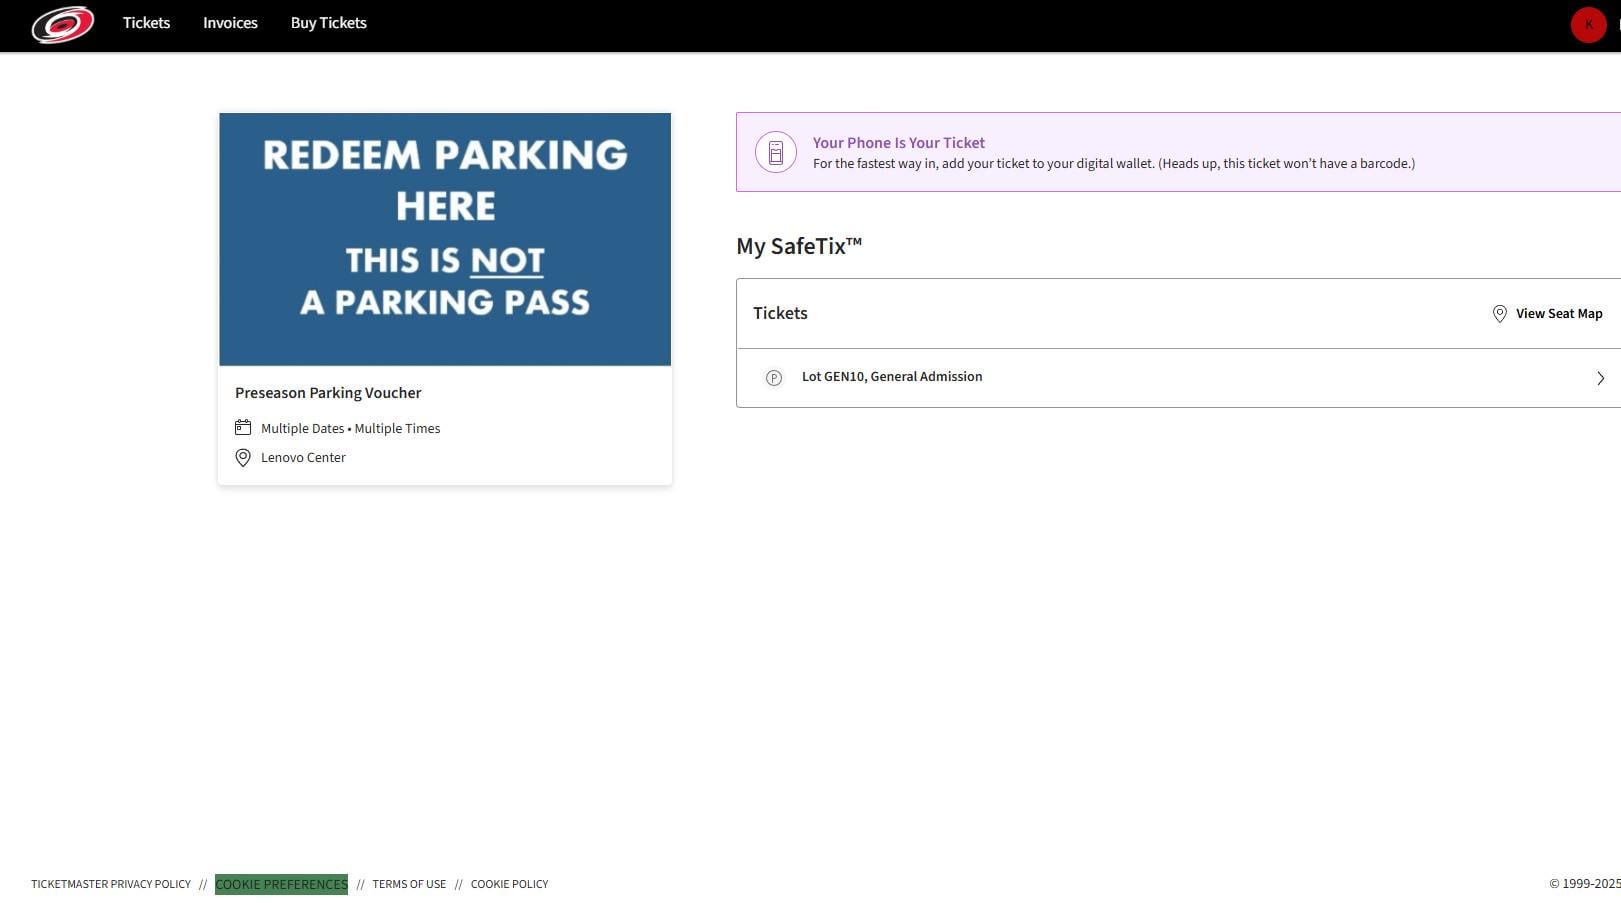This screenshot has width=1621, height=904.
Task: Open the Invoices menu item
Action: (229, 22)
